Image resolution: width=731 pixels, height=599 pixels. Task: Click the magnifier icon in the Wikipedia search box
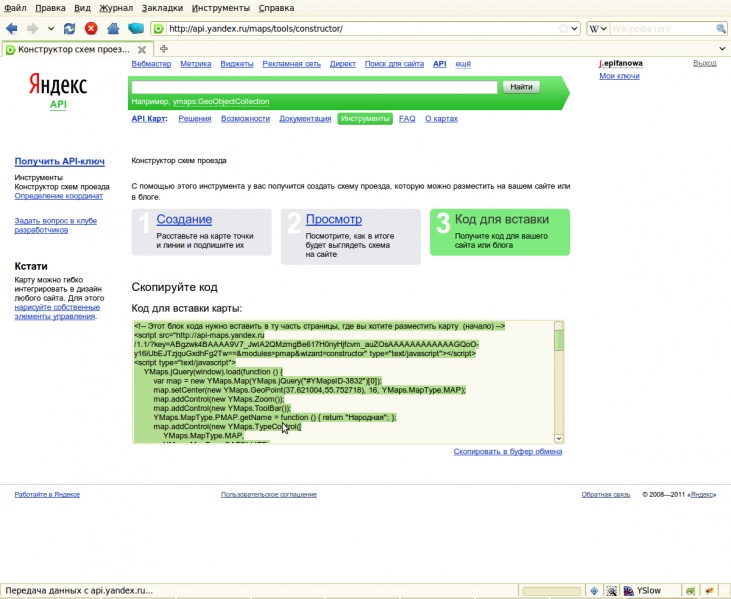coord(721,28)
